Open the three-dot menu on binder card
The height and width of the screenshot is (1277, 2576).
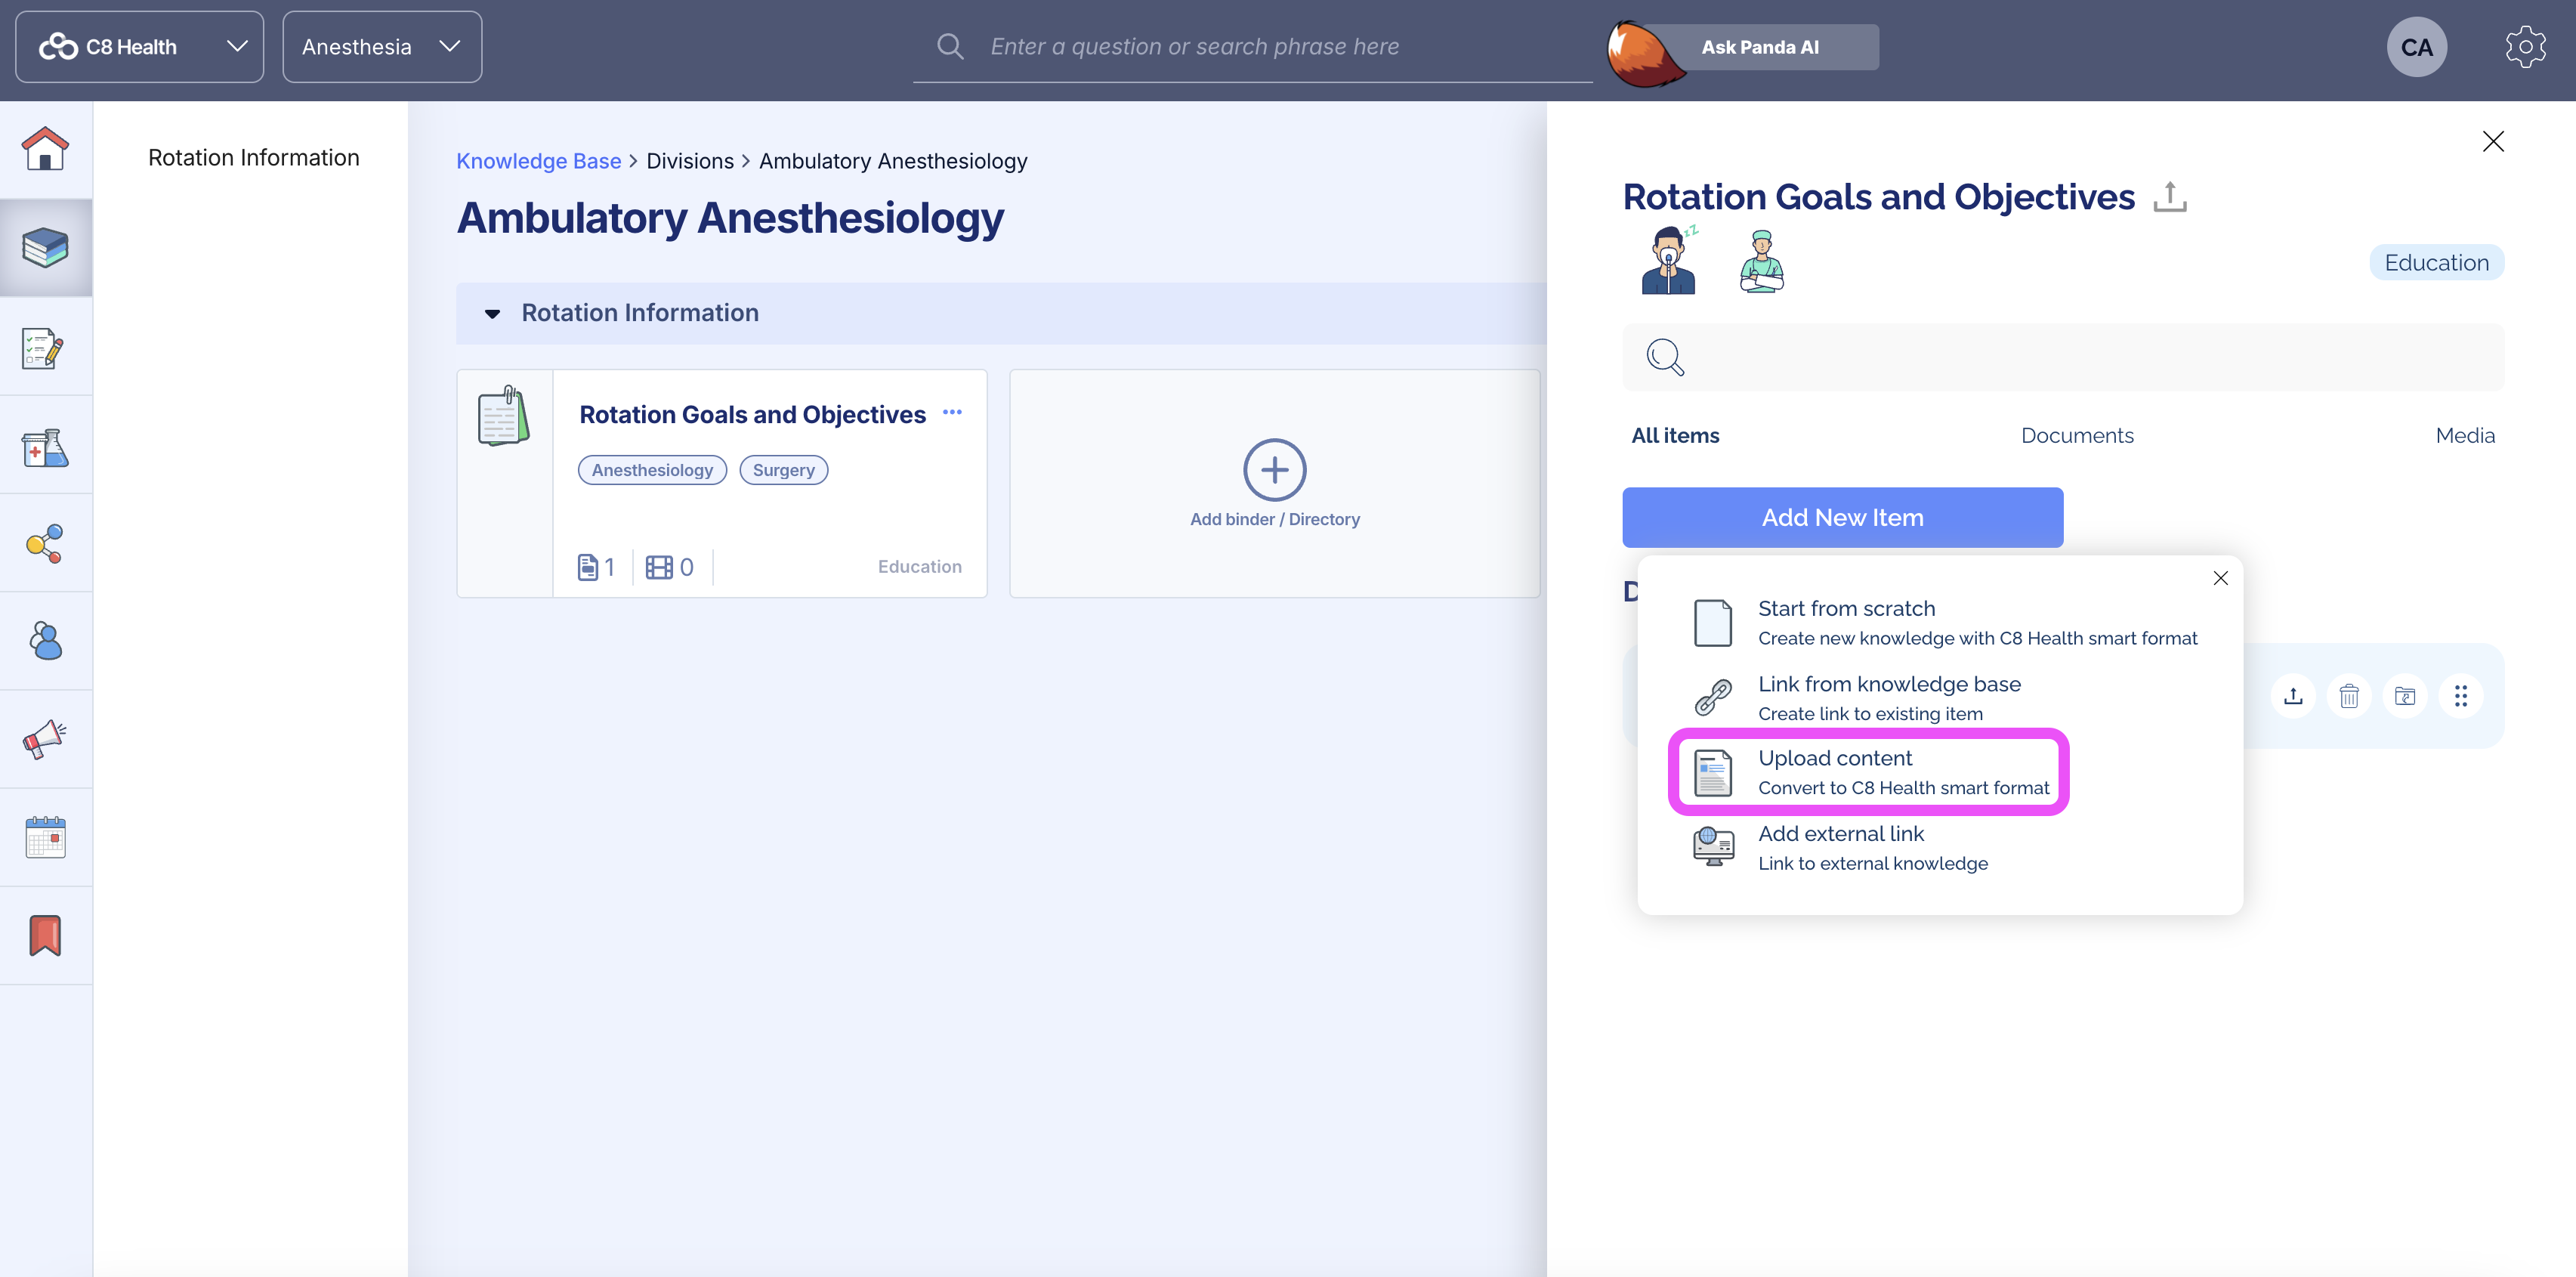pos(952,412)
